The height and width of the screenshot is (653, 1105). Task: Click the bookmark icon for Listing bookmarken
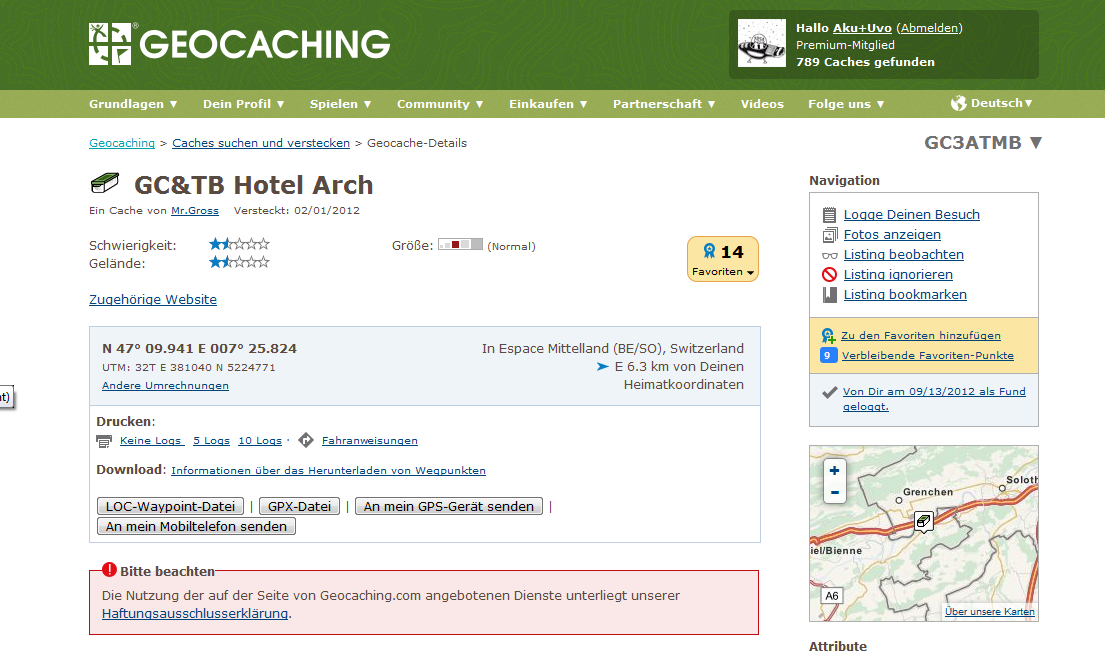tap(829, 294)
